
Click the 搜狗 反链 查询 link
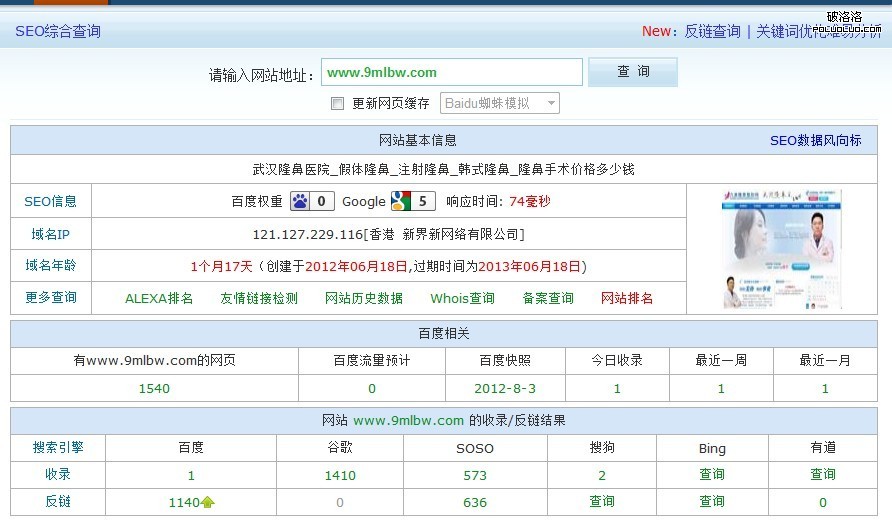[602, 502]
